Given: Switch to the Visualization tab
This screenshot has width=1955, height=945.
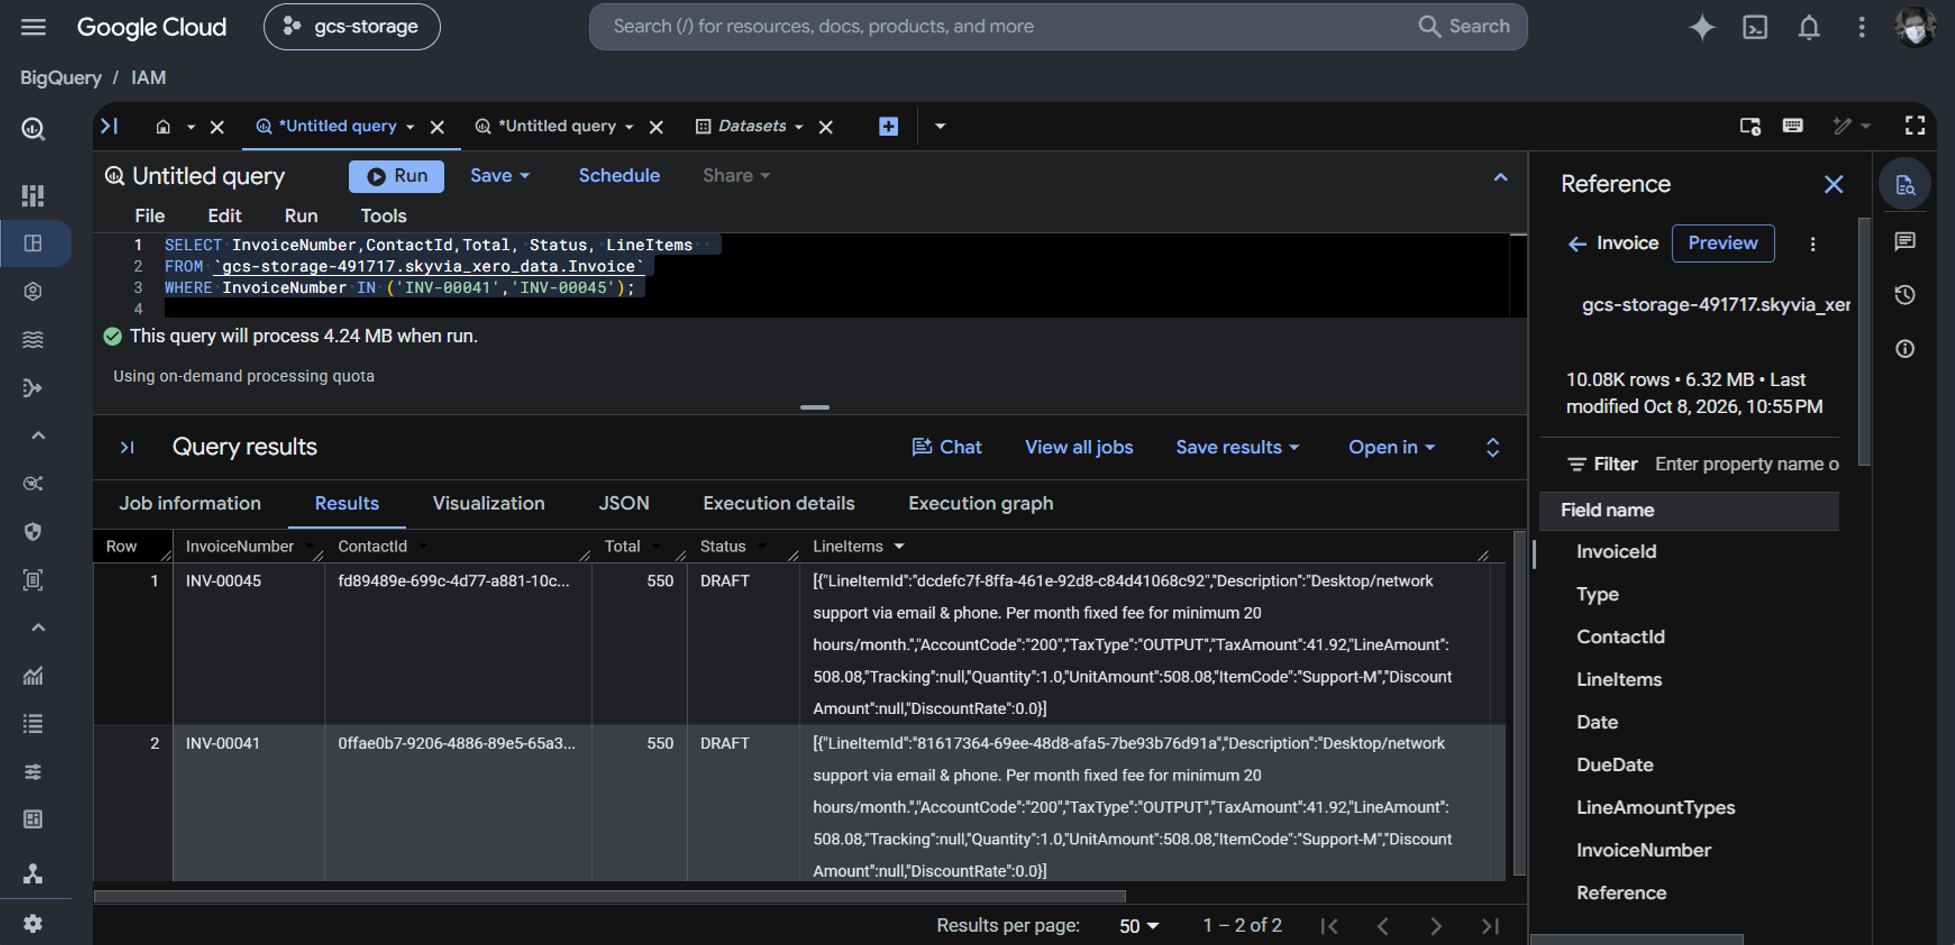Looking at the screenshot, I should (x=489, y=504).
